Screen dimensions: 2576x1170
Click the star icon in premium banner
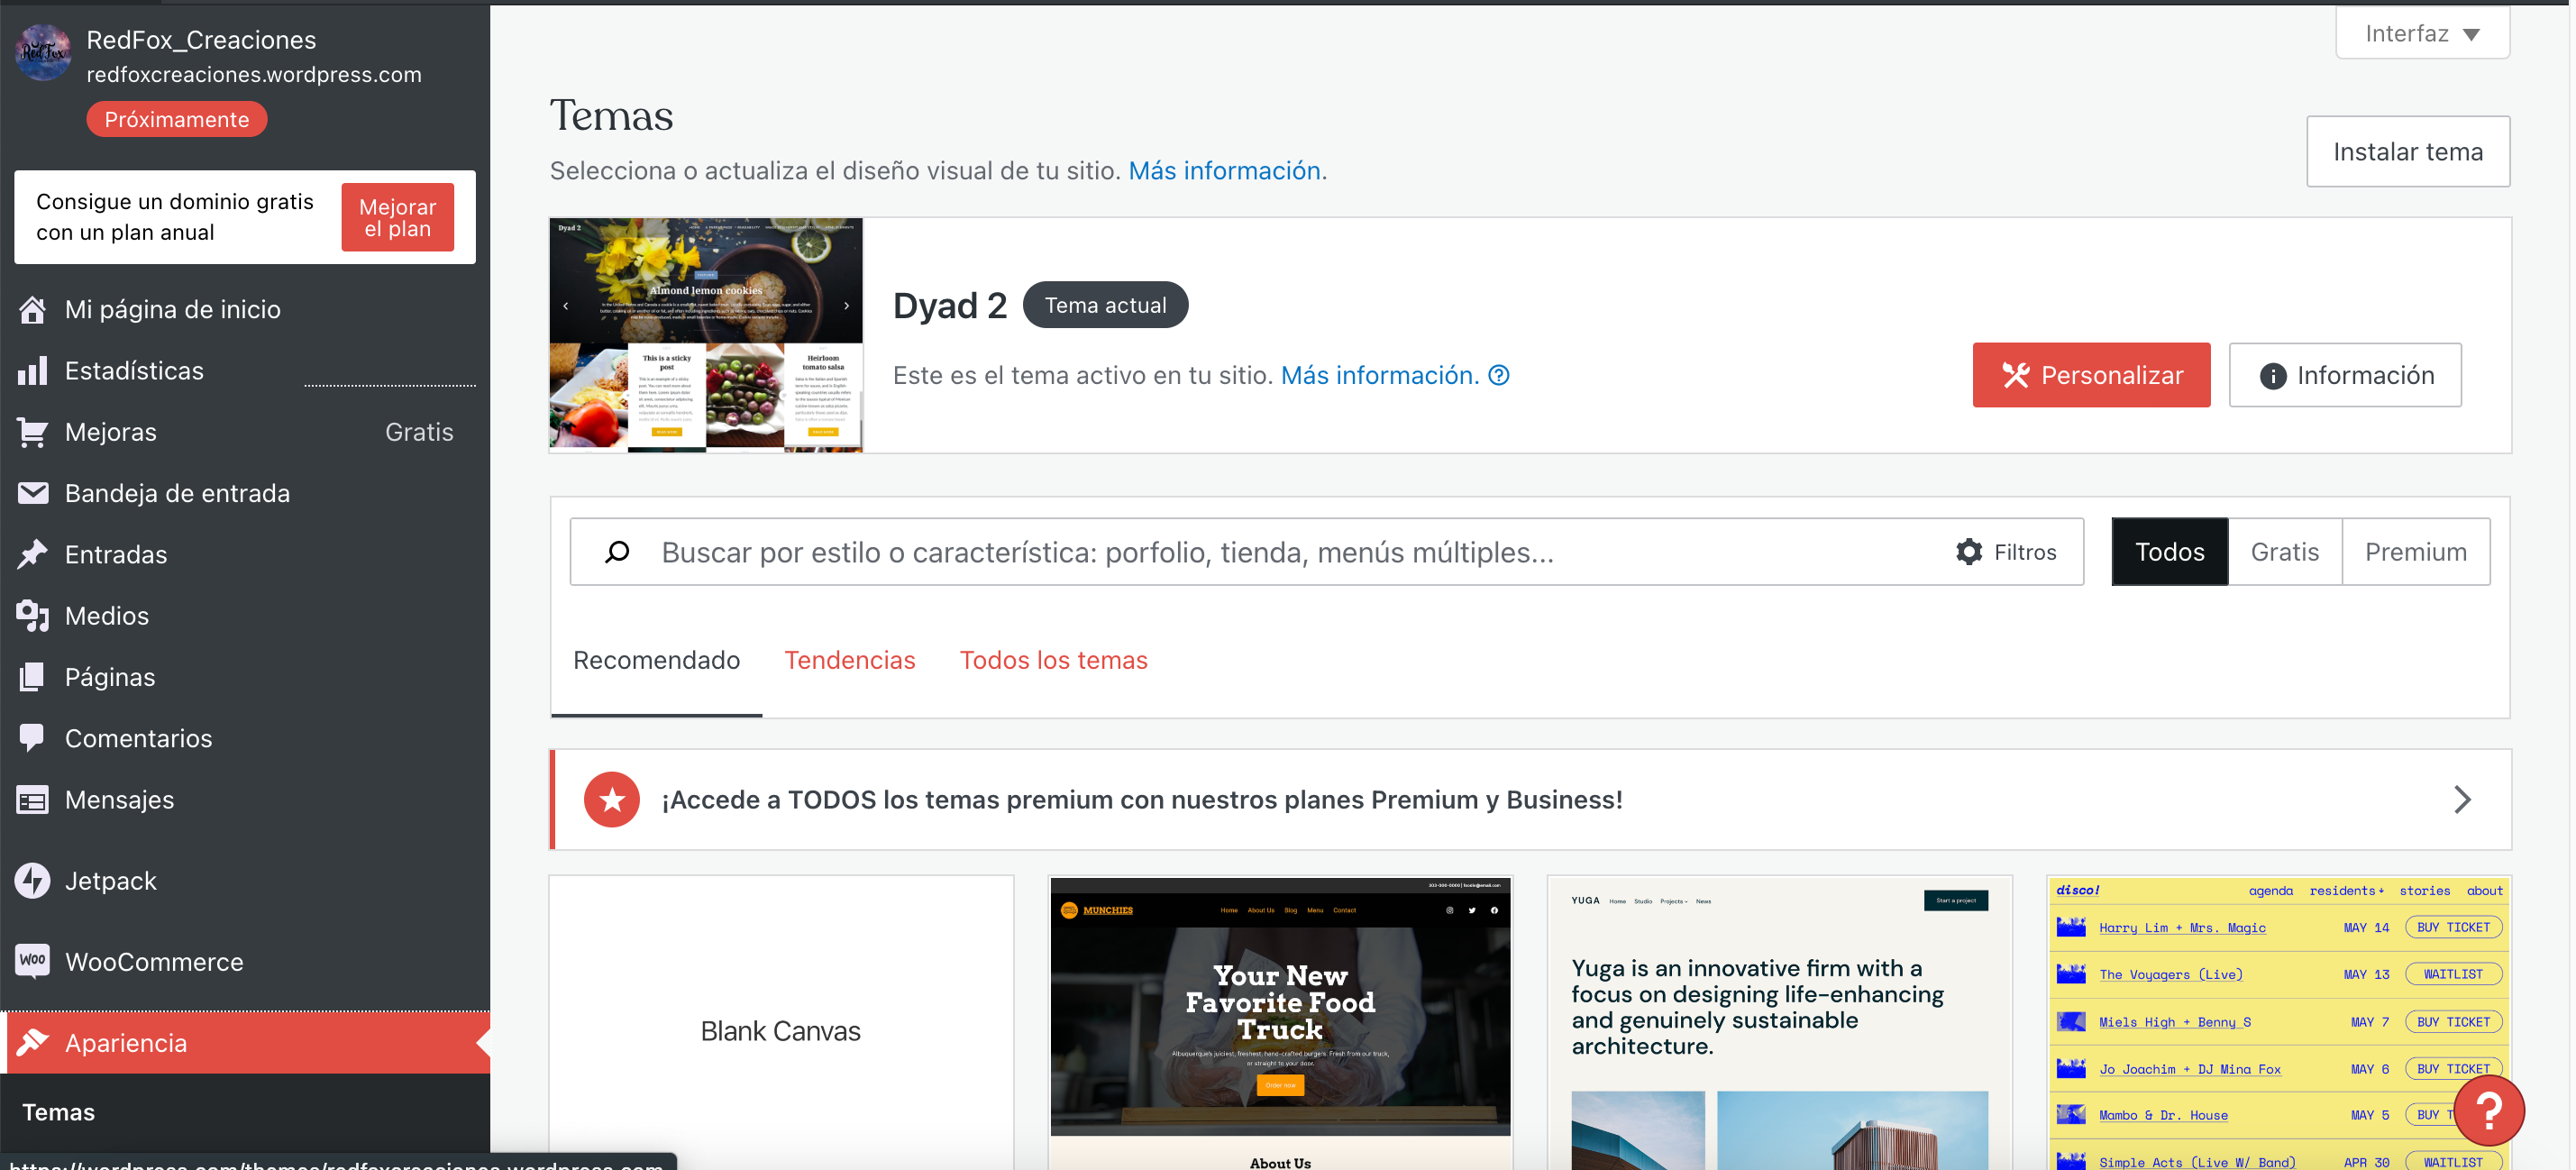(611, 799)
